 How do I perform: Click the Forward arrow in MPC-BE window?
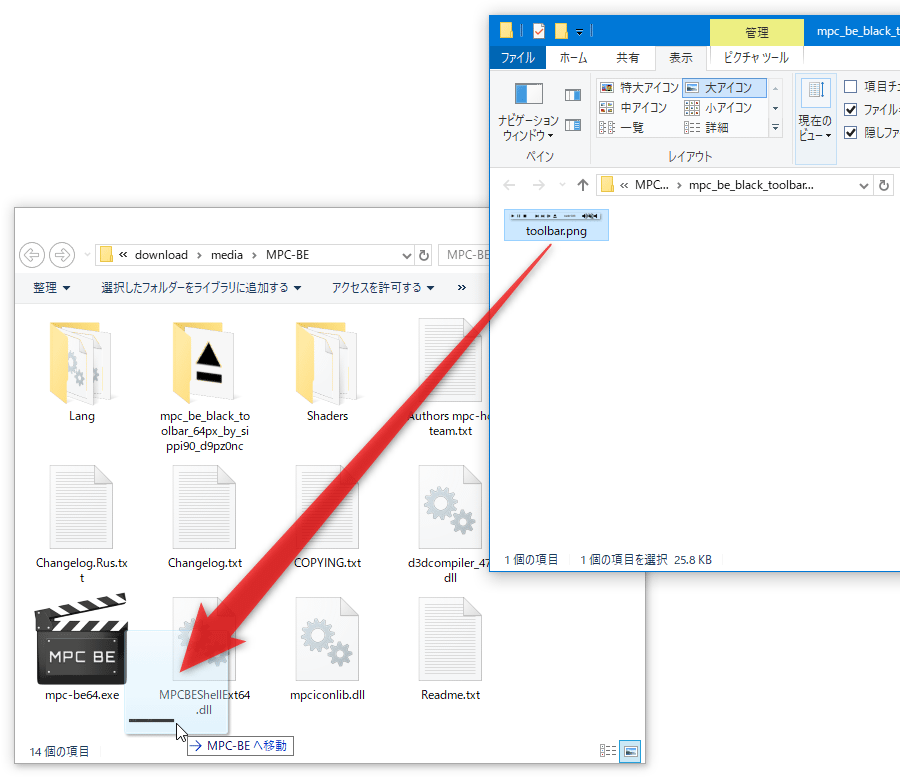click(x=62, y=255)
